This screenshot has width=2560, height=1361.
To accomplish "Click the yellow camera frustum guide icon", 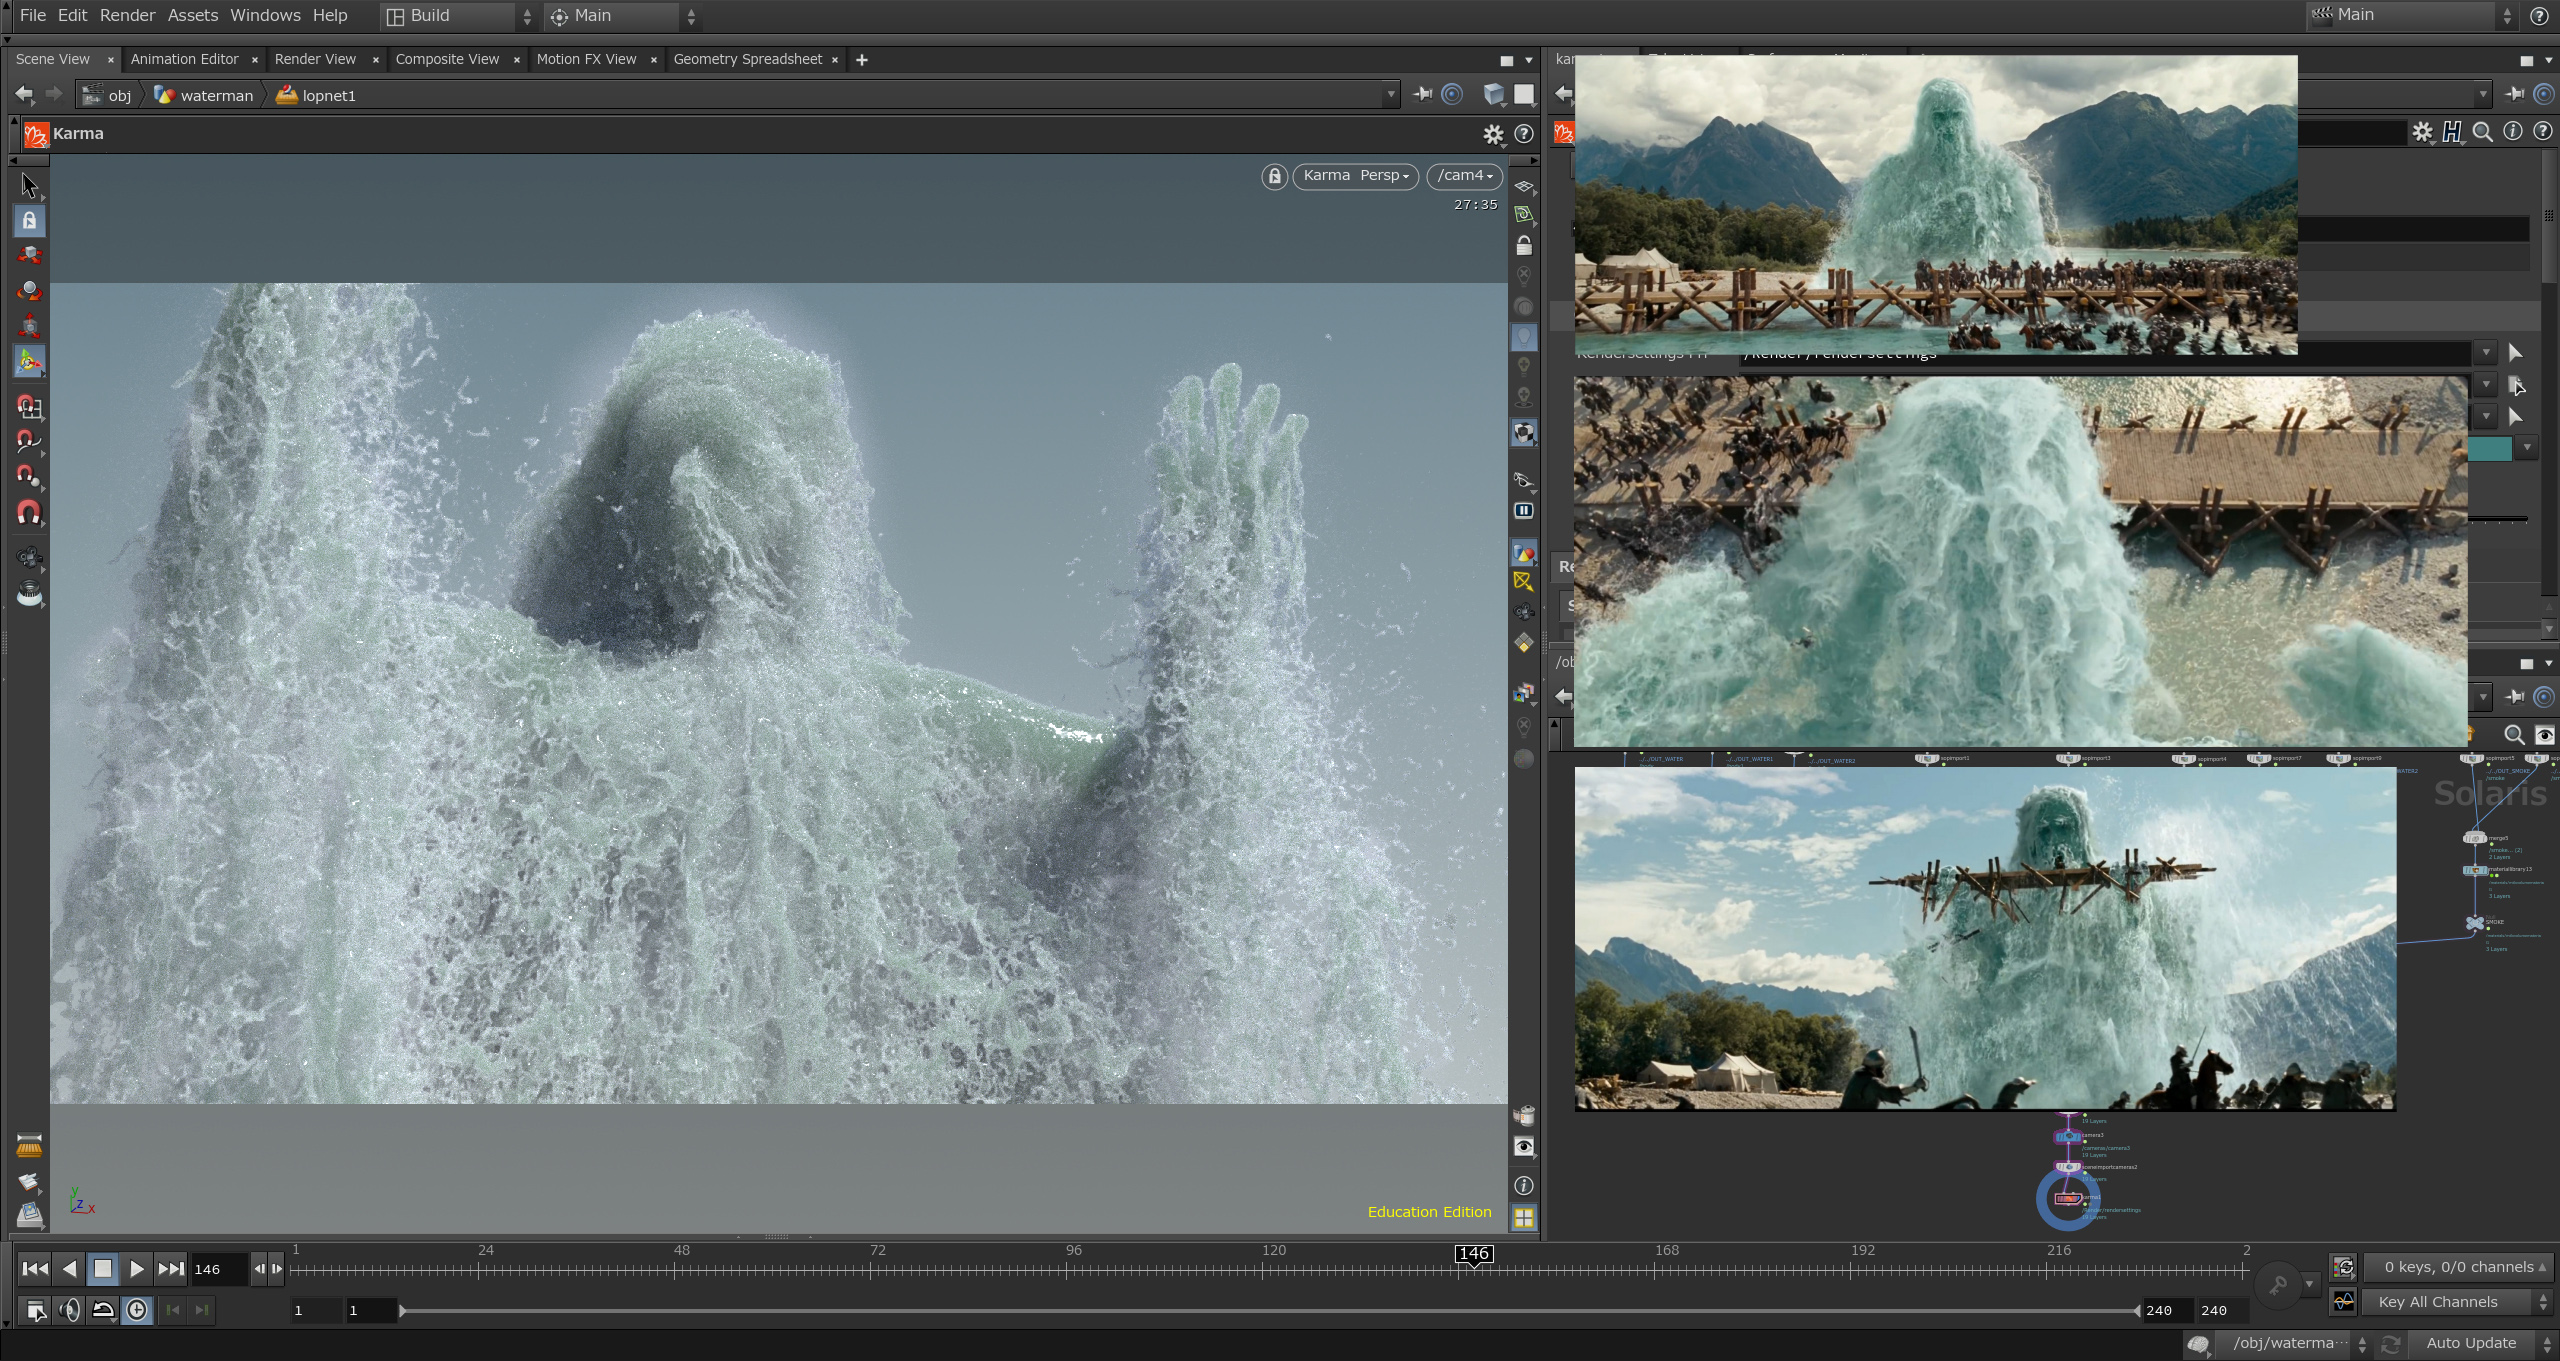I will point(1523,582).
